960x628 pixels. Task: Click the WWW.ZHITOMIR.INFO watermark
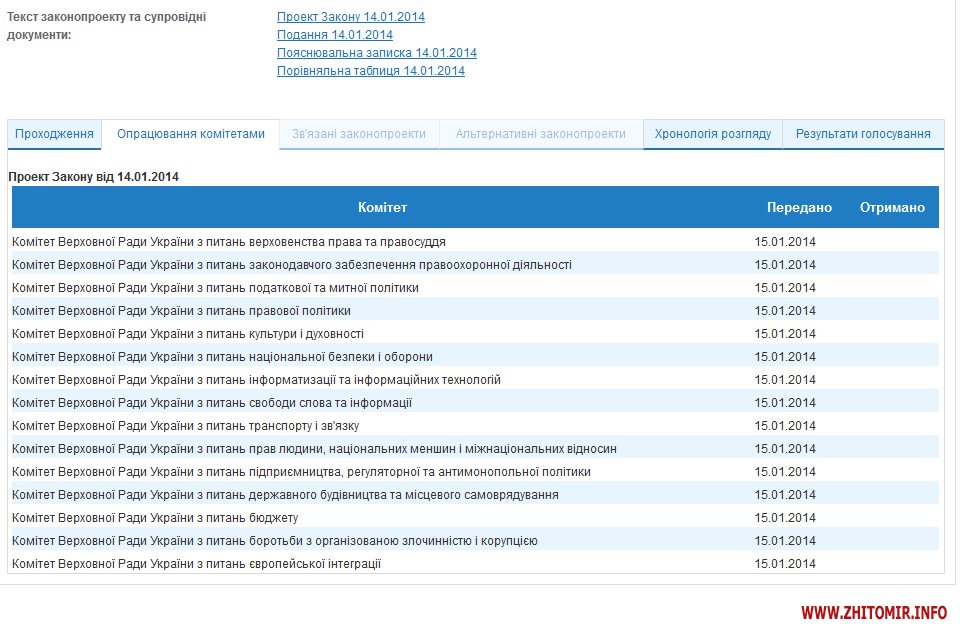coord(874,611)
